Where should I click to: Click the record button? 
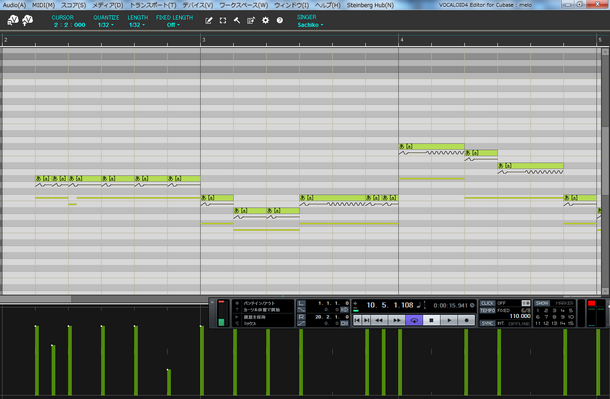466,320
